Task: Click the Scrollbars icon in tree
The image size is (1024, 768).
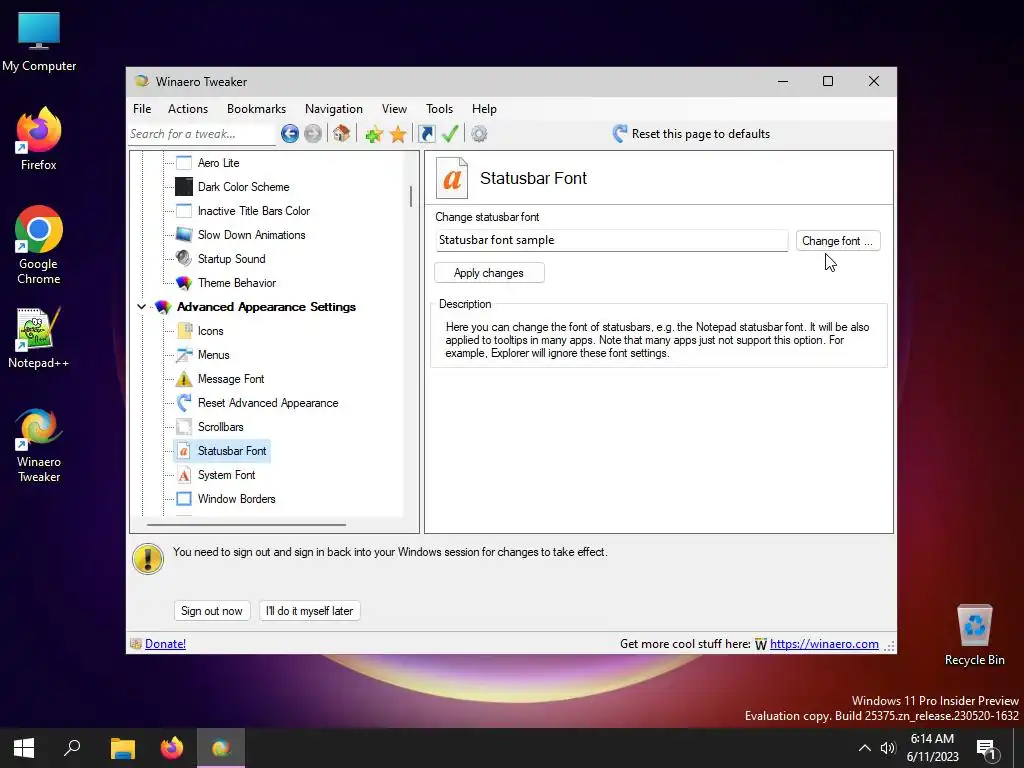Action: [x=184, y=426]
